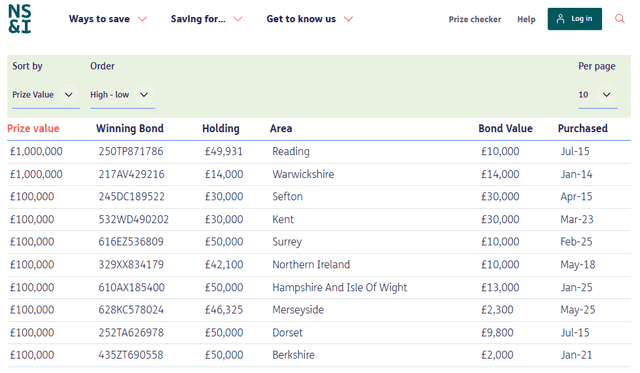Click bond value £9,800
This screenshot has width=640, height=373.
[x=497, y=333]
